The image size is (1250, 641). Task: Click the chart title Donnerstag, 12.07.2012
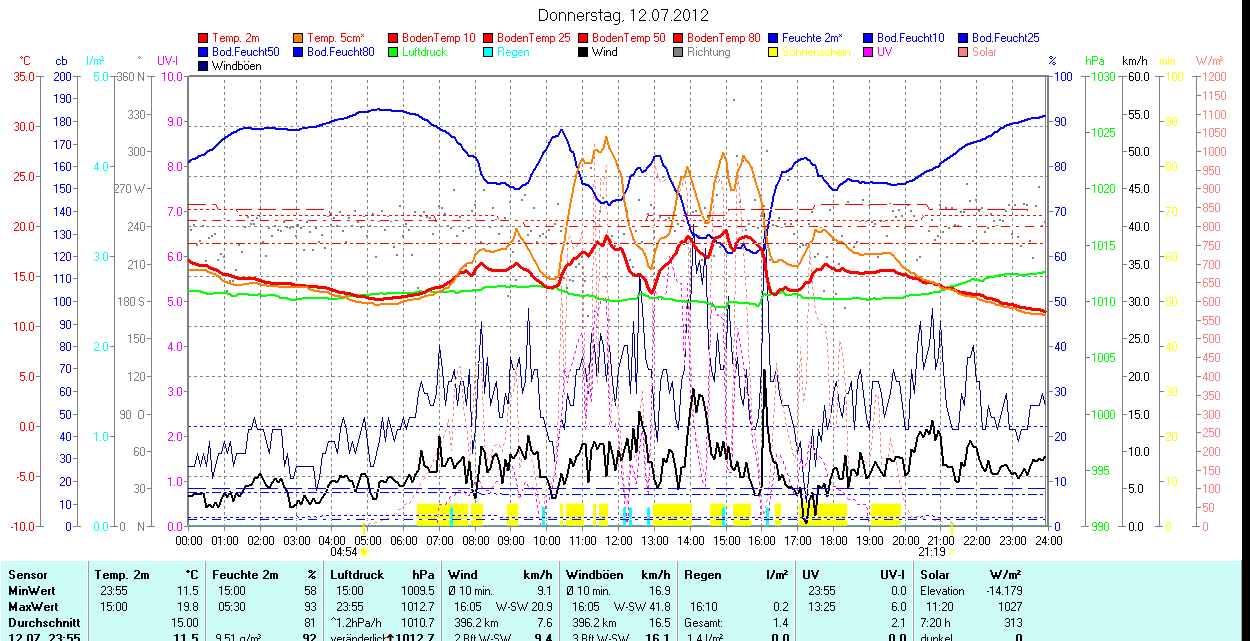click(x=623, y=15)
